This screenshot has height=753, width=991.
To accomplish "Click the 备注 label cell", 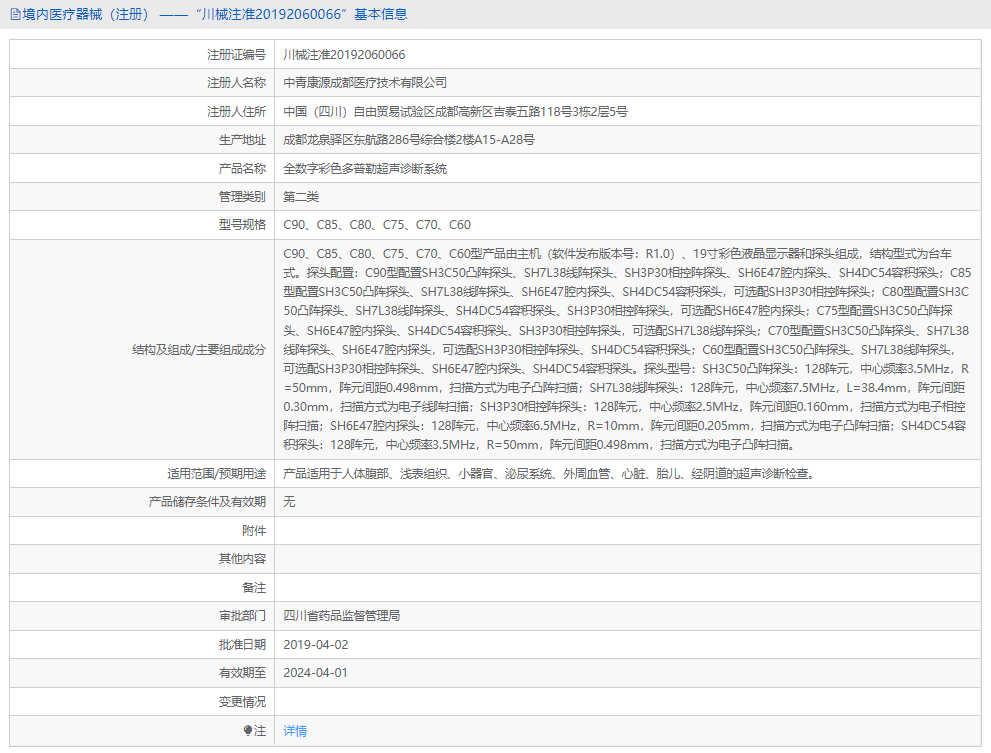I will [142, 587].
